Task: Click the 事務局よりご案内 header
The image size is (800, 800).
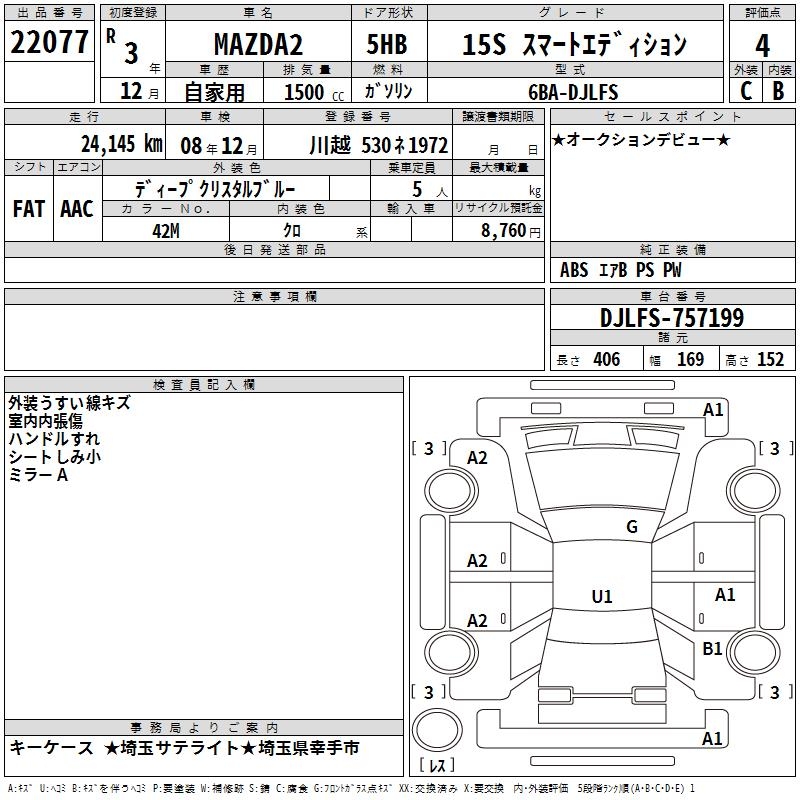Action: [x=204, y=728]
